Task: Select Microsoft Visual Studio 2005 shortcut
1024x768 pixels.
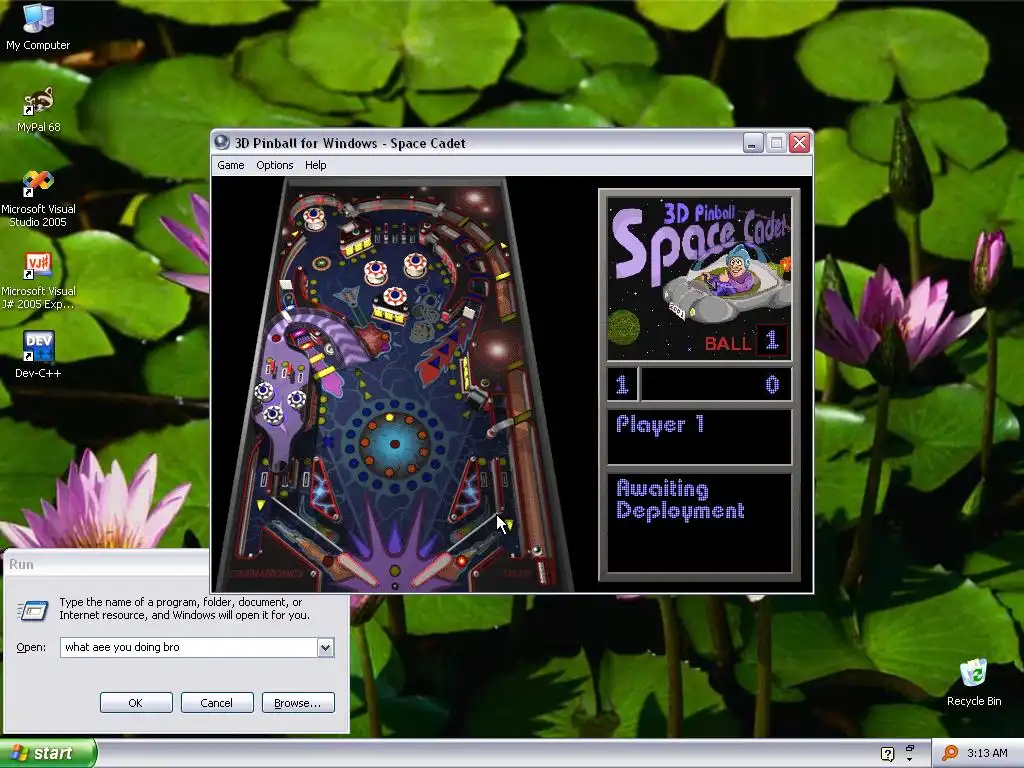Action: click(x=38, y=198)
